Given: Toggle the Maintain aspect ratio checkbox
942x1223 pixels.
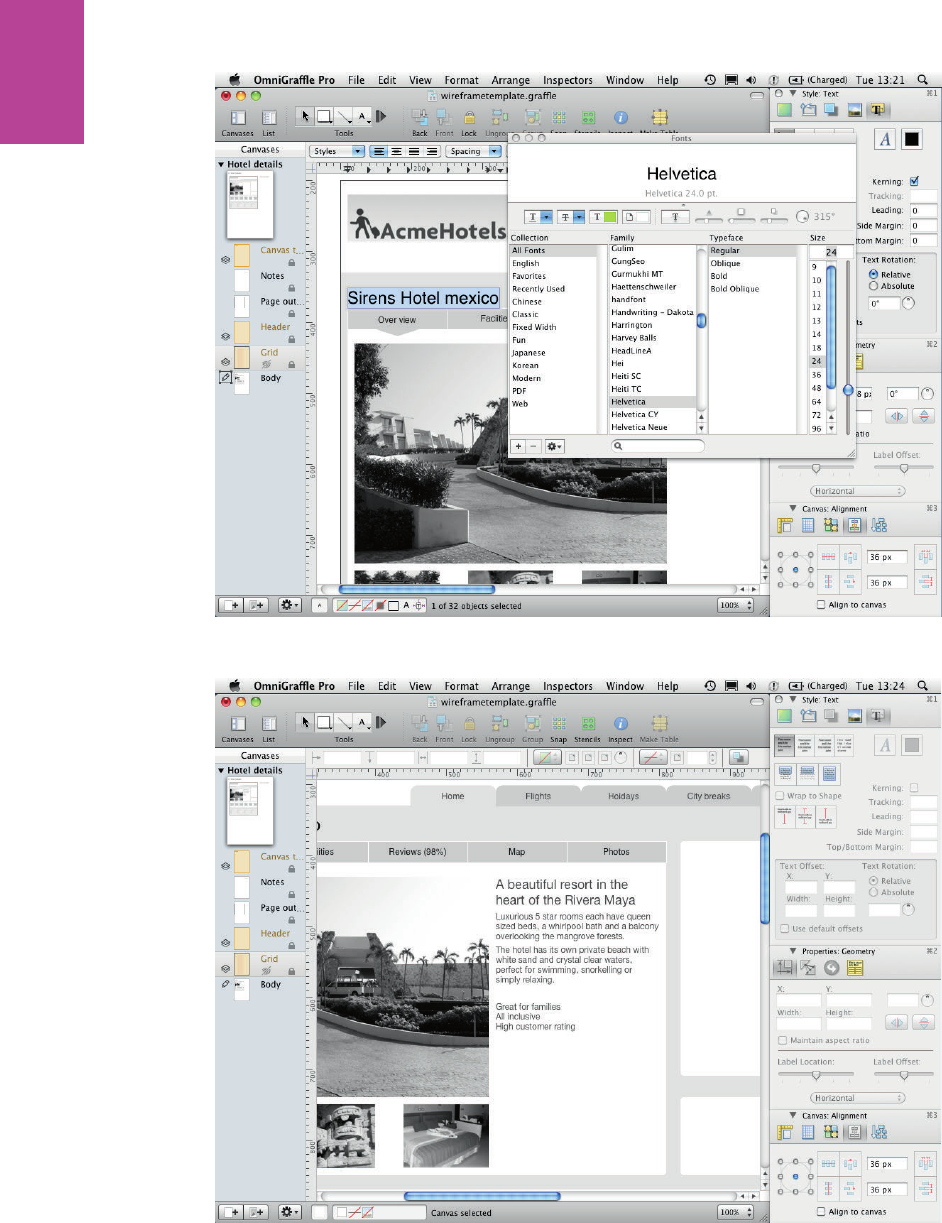Looking at the screenshot, I should pyautogui.click(x=782, y=1041).
